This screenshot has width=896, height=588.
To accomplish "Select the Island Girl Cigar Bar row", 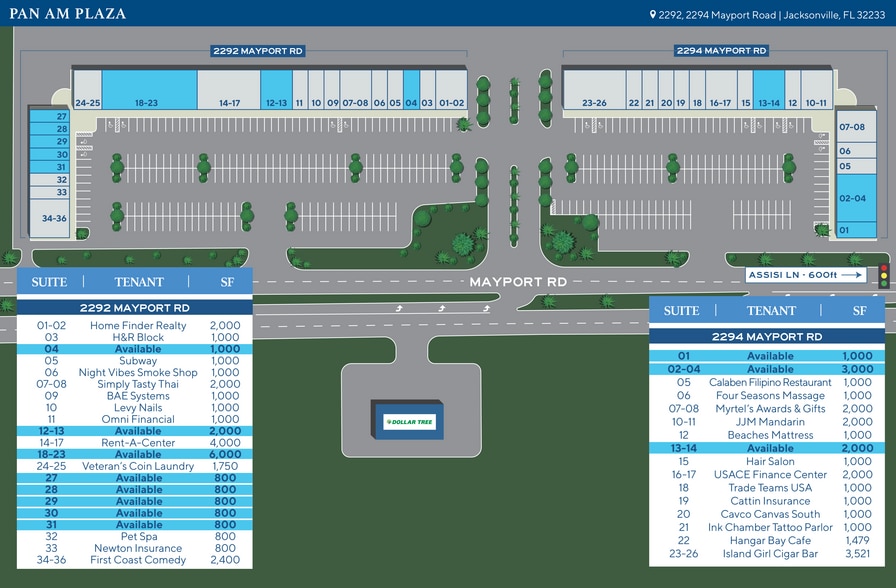I will coord(767,553).
